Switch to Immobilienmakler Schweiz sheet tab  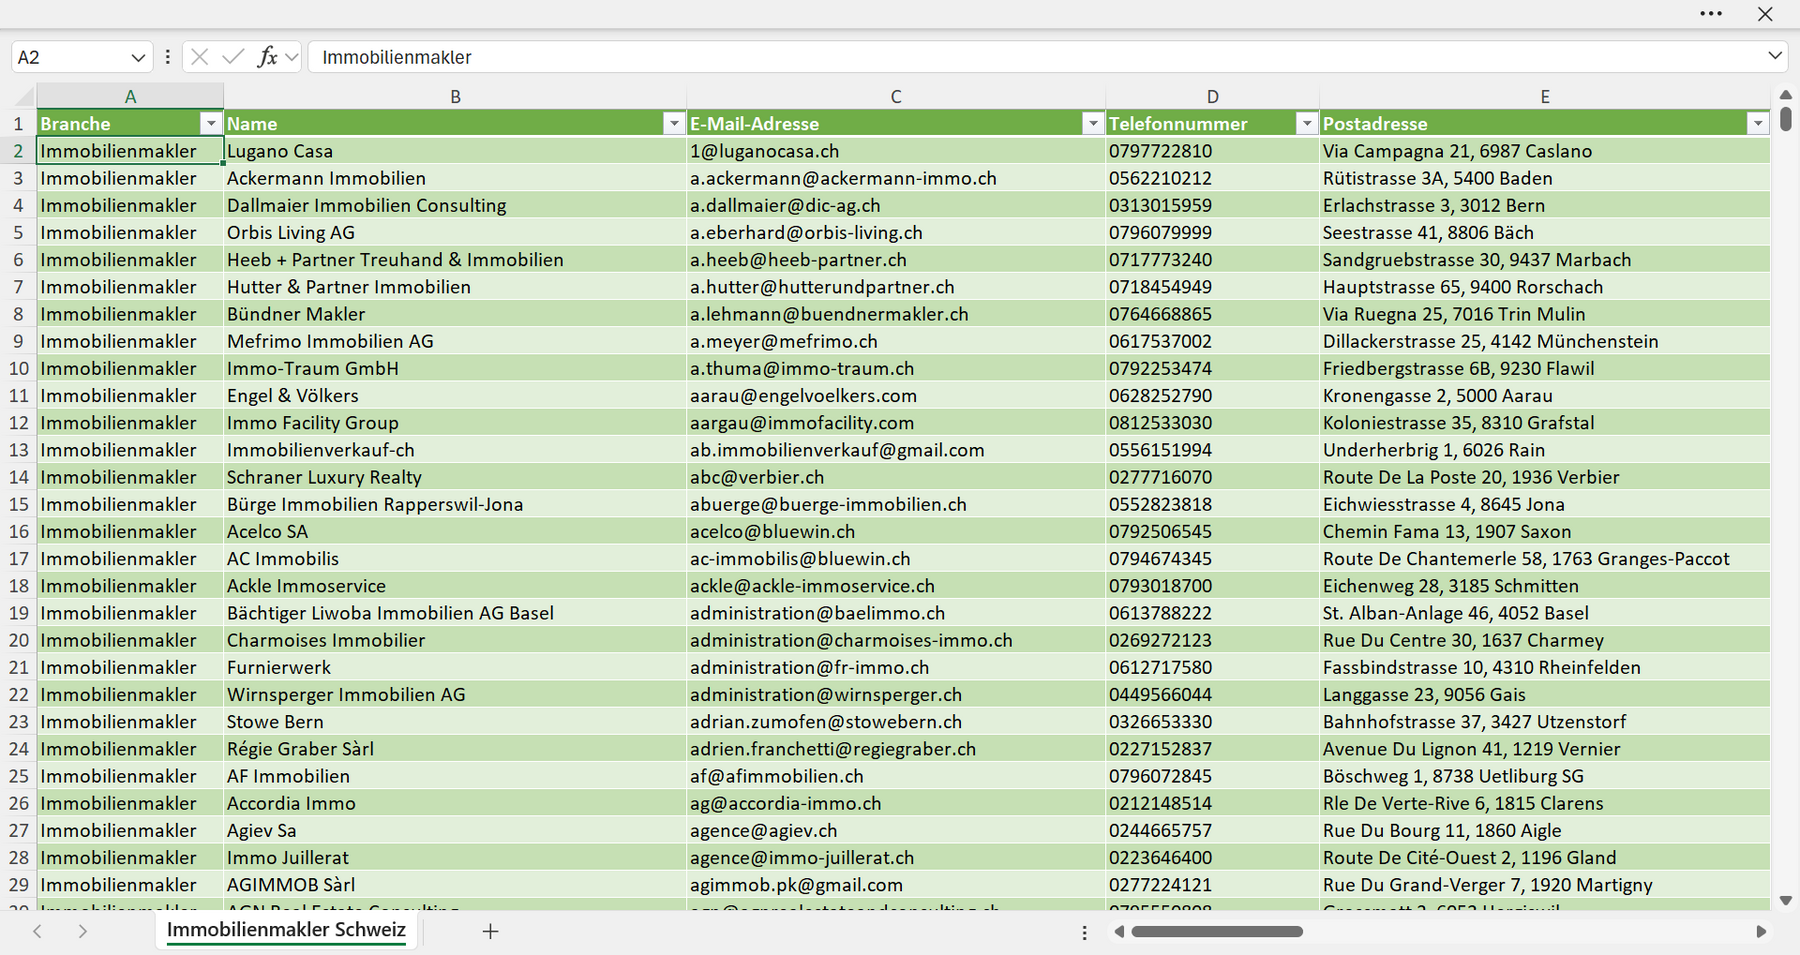(x=286, y=930)
